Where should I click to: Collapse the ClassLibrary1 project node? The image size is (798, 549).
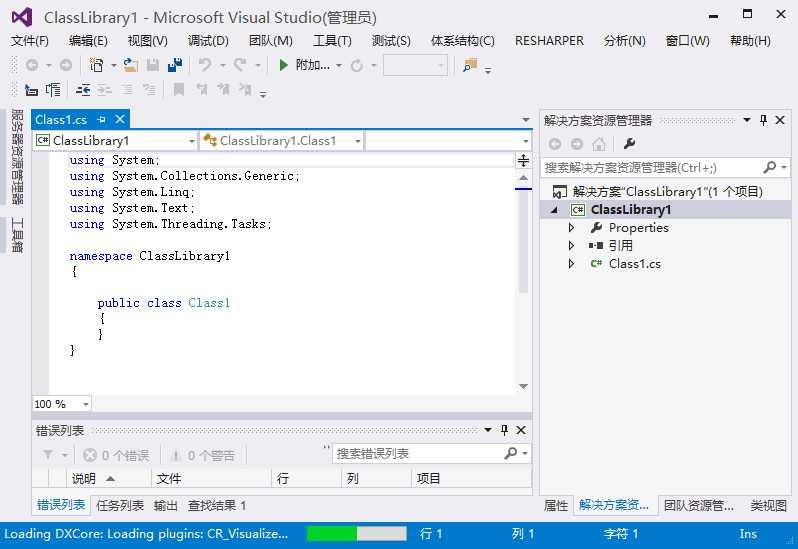[x=555, y=210]
